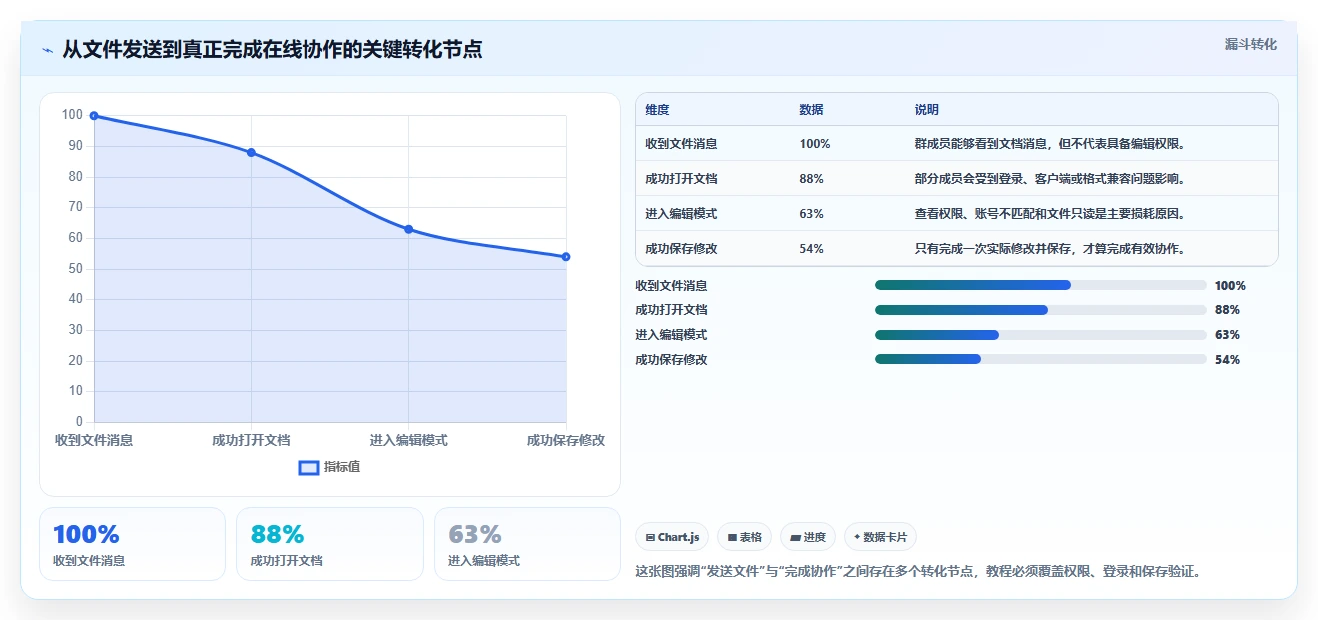Click the 漏斗转化 label in header
Screen dimensions: 1318x620
(x=1250, y=44)
